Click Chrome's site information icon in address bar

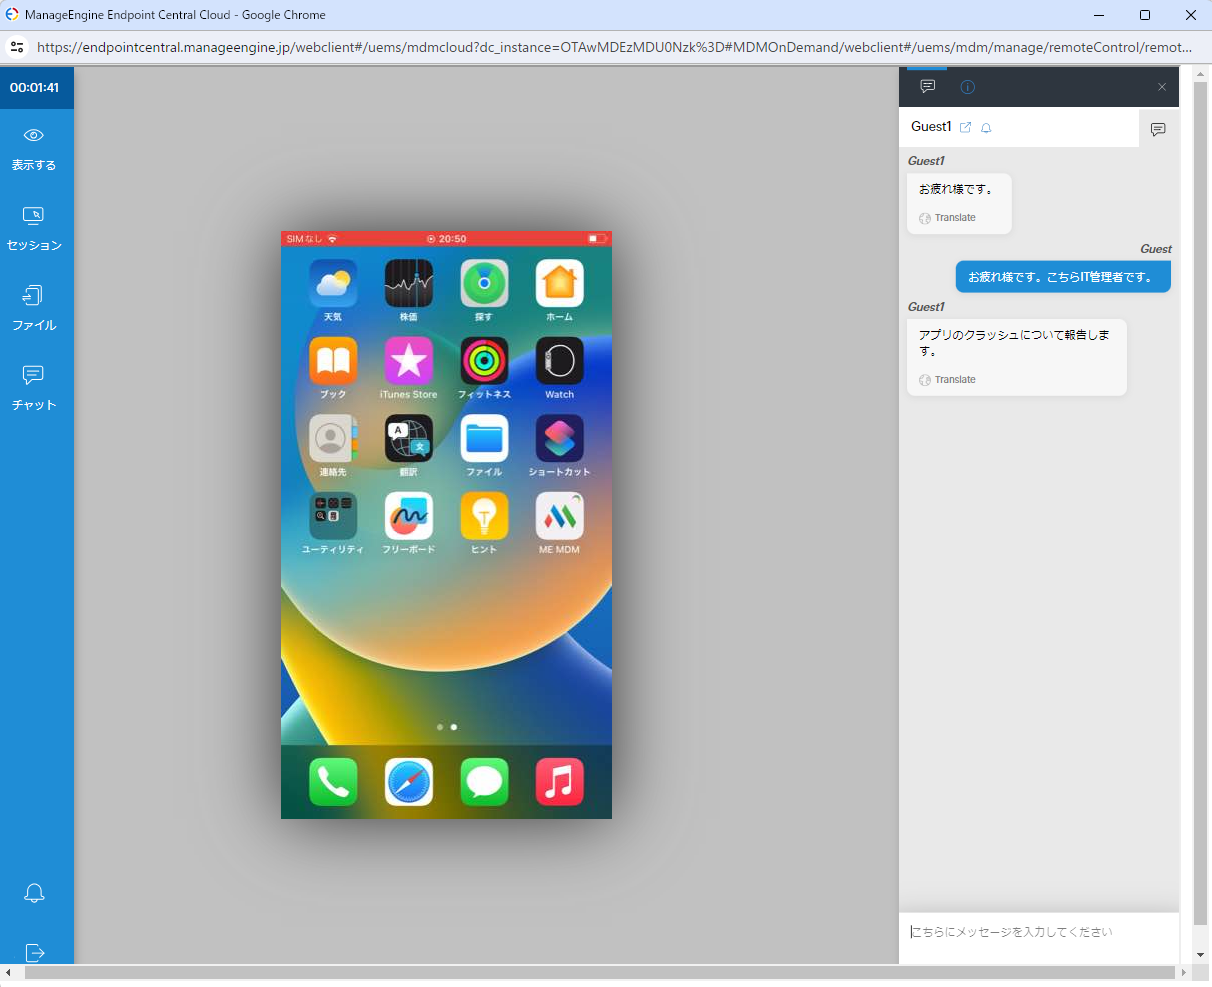(17, 47)
